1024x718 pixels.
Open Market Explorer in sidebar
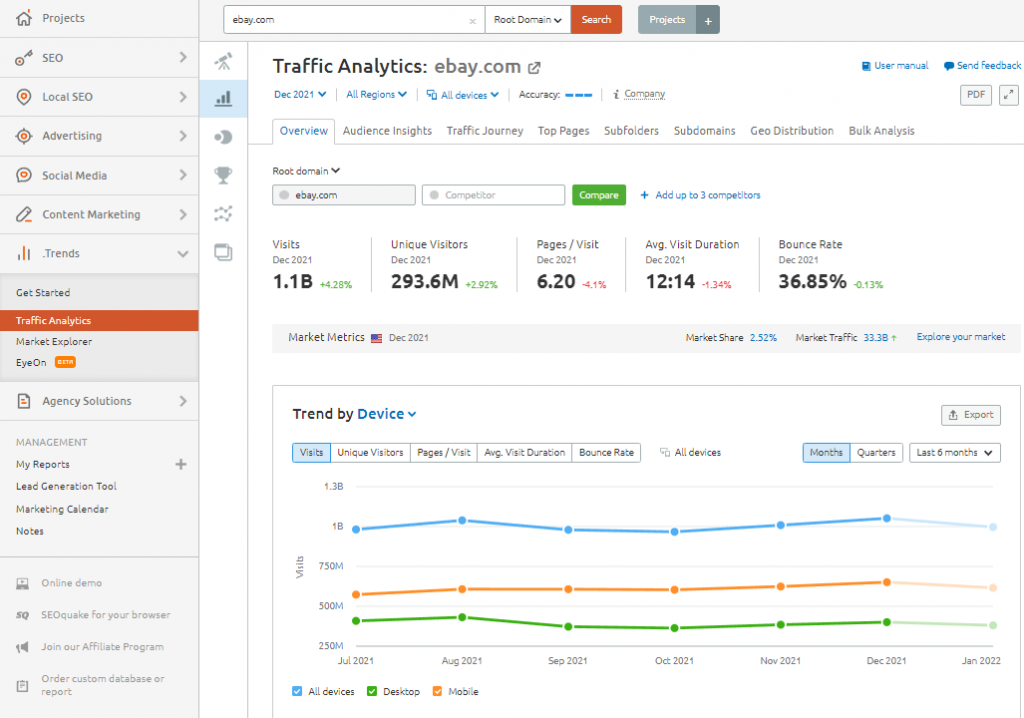(x=54, y=342)
